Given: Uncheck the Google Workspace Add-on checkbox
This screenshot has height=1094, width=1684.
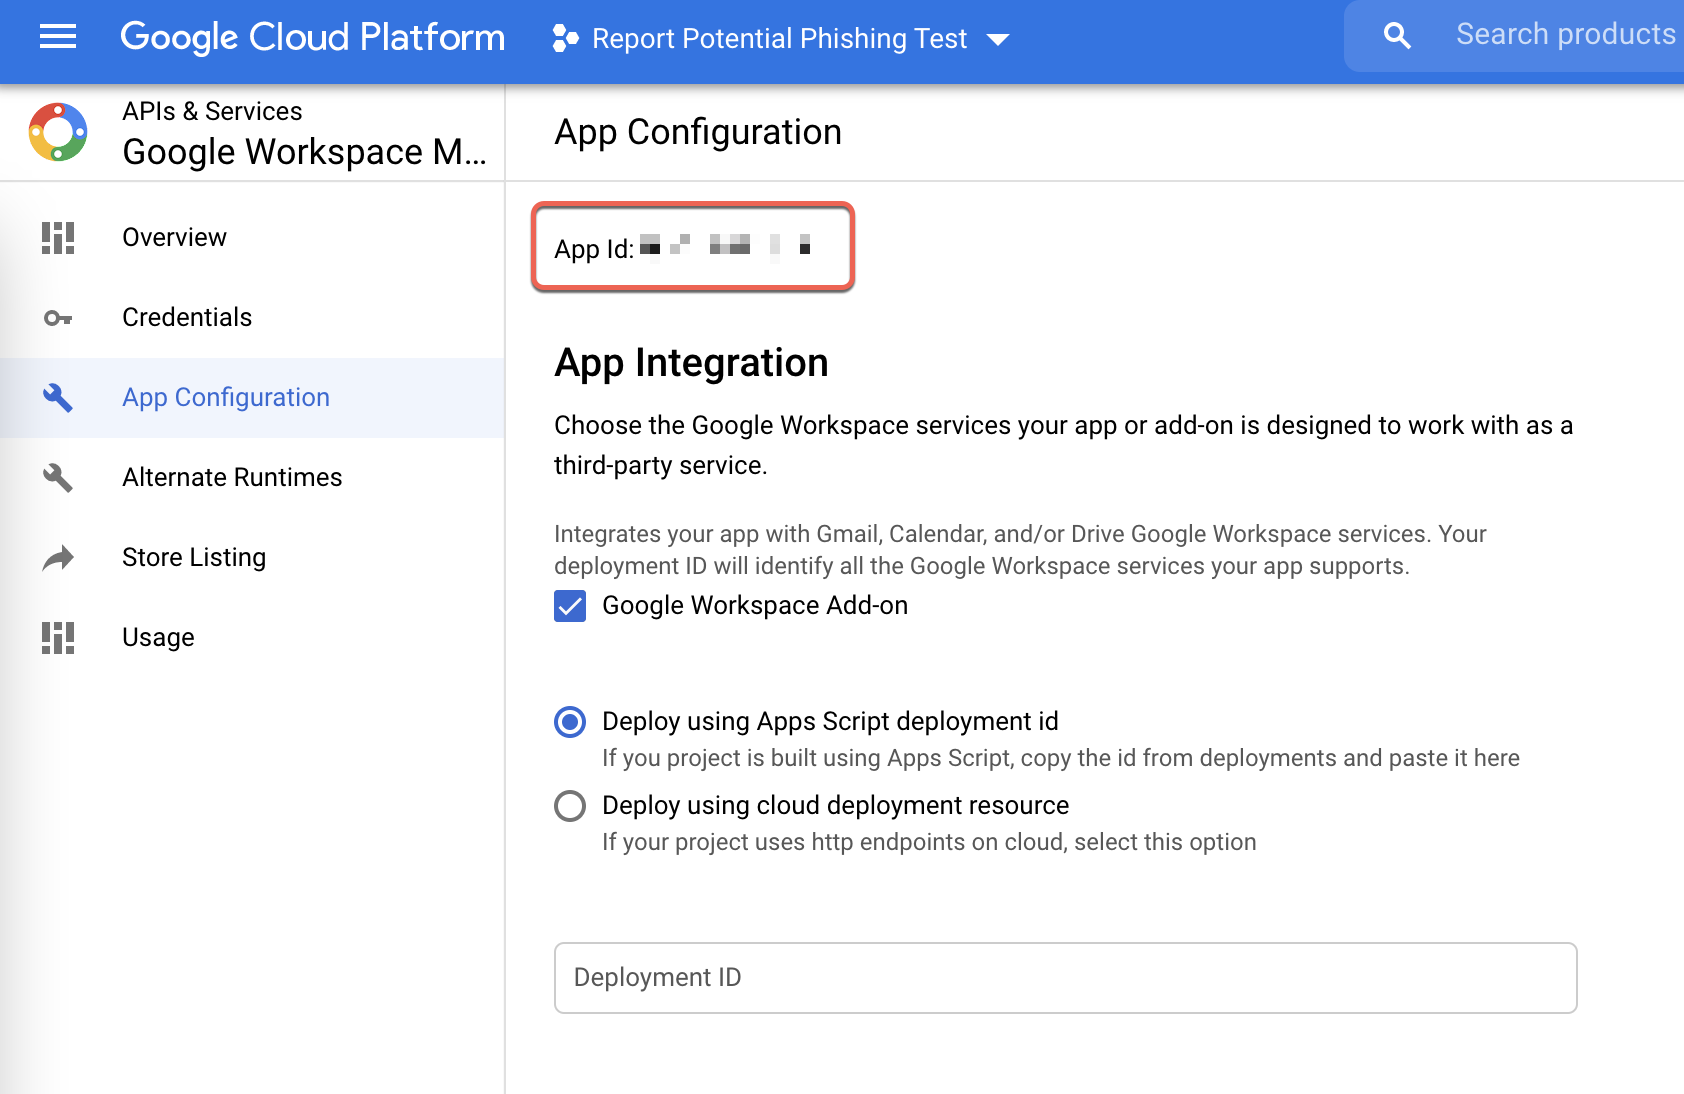Looking at the screenshot, I should [x=570, y=606].
